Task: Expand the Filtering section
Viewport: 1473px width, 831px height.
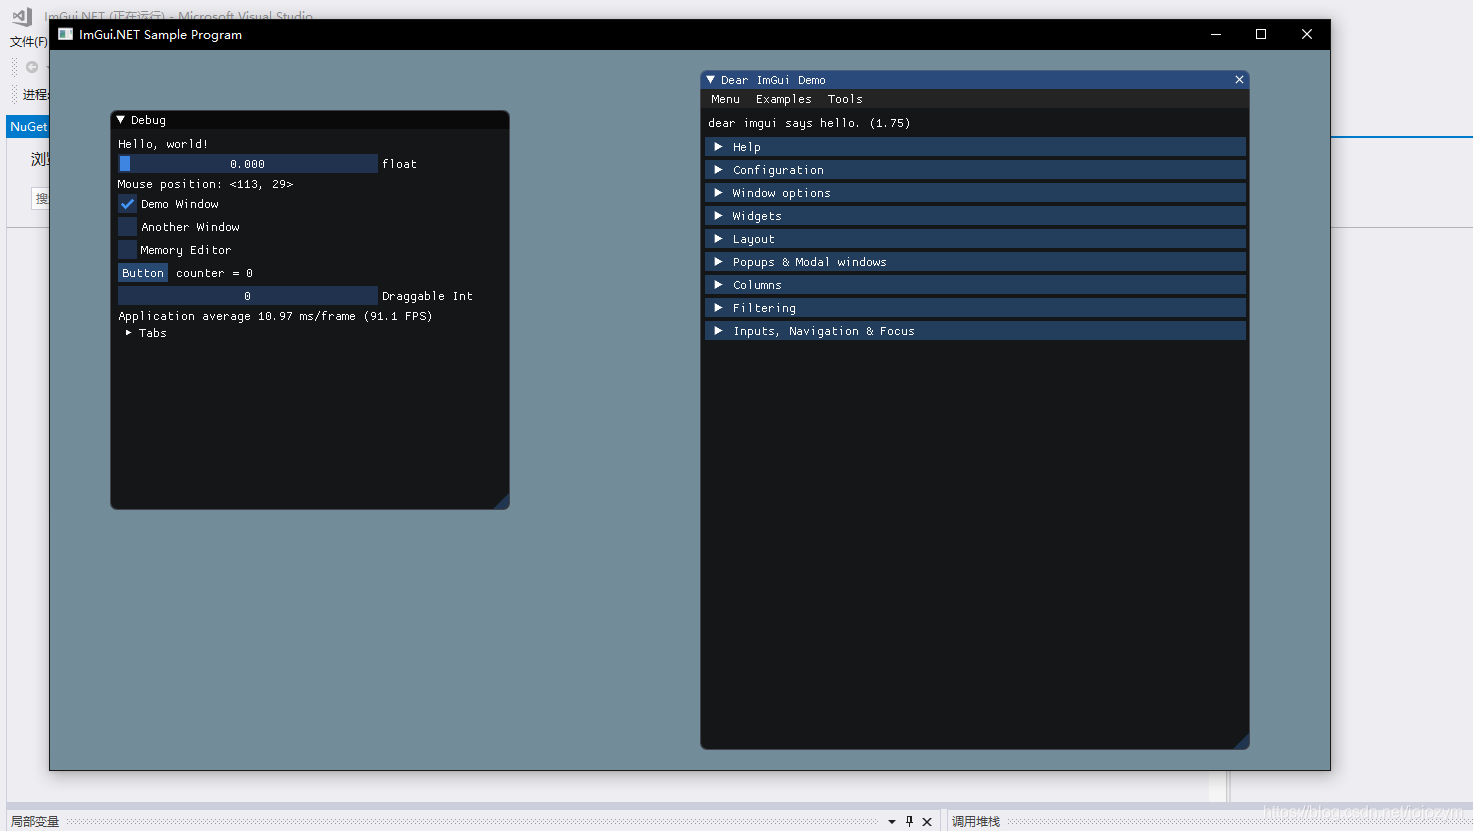Action: click(975, 308)
